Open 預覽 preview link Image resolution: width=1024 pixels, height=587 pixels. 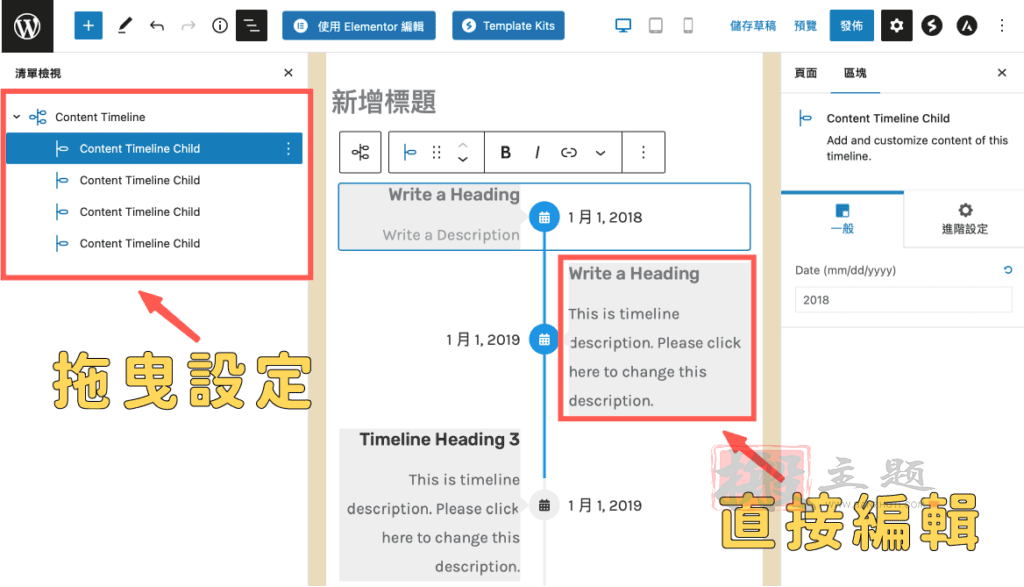[805, 26]
